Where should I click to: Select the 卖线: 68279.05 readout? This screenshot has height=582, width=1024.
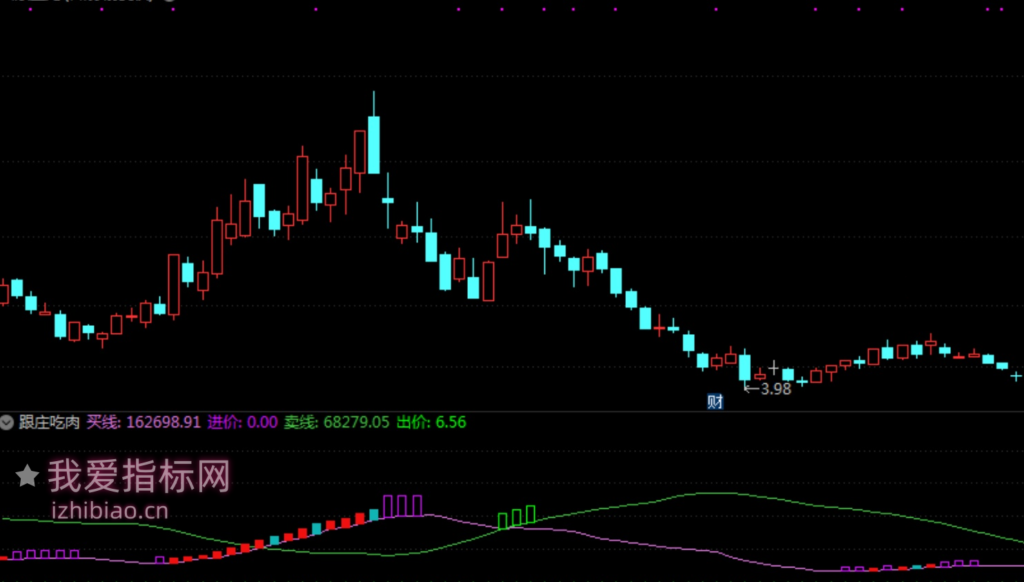pos(336,423)
